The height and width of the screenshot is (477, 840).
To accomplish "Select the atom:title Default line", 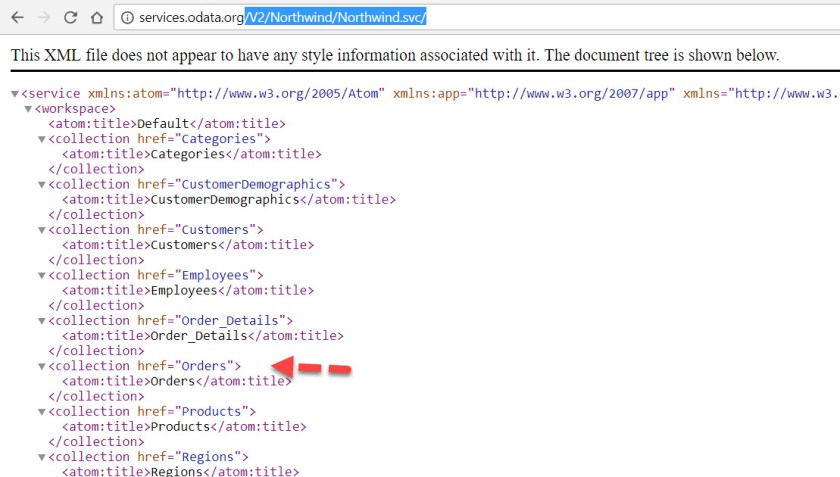I will [167, 124].
